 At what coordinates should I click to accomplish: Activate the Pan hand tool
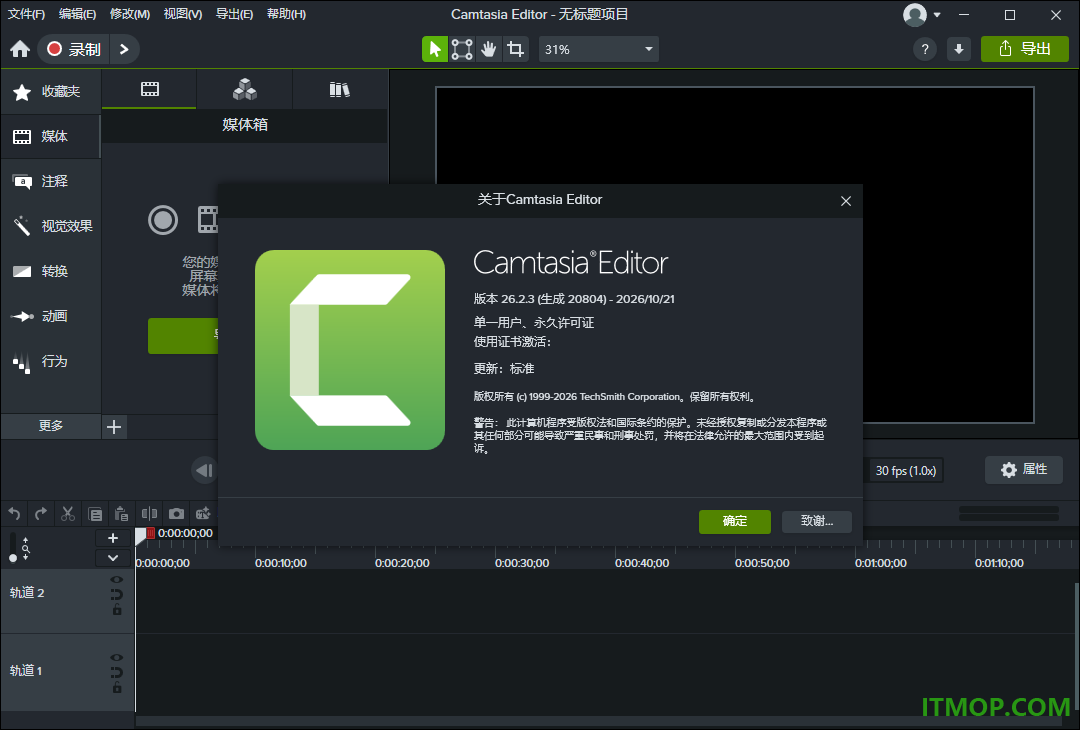pyautogui.click(x=488, y=49)
